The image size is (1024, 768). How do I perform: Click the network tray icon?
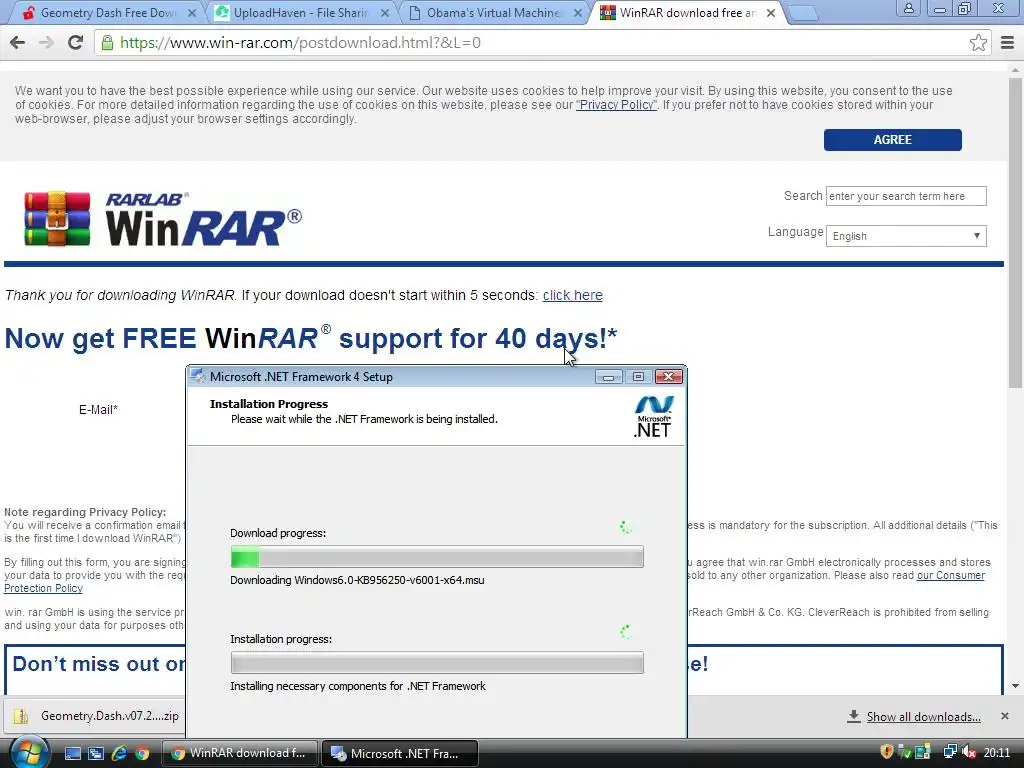point(950,752)
